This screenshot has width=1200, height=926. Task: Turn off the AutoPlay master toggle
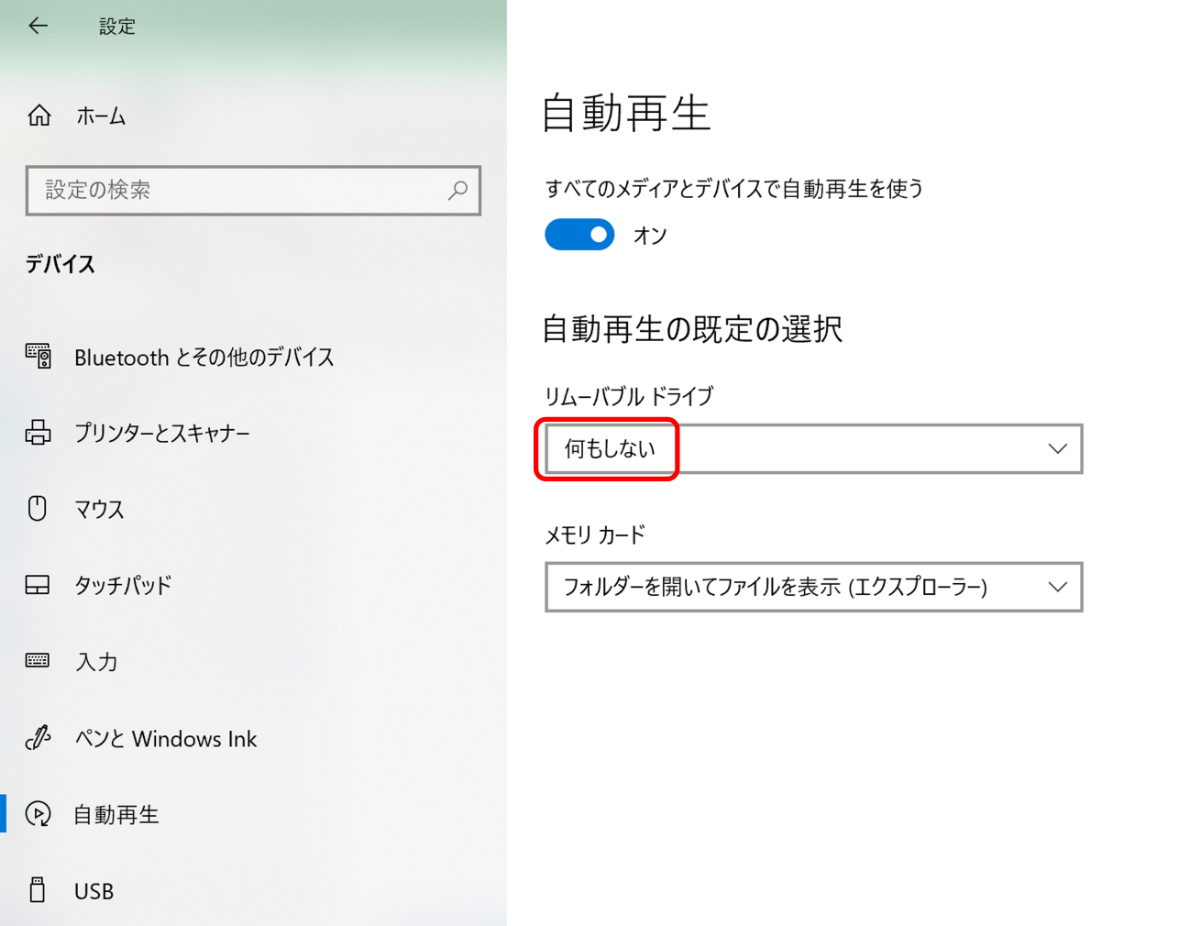click(579, 234)
